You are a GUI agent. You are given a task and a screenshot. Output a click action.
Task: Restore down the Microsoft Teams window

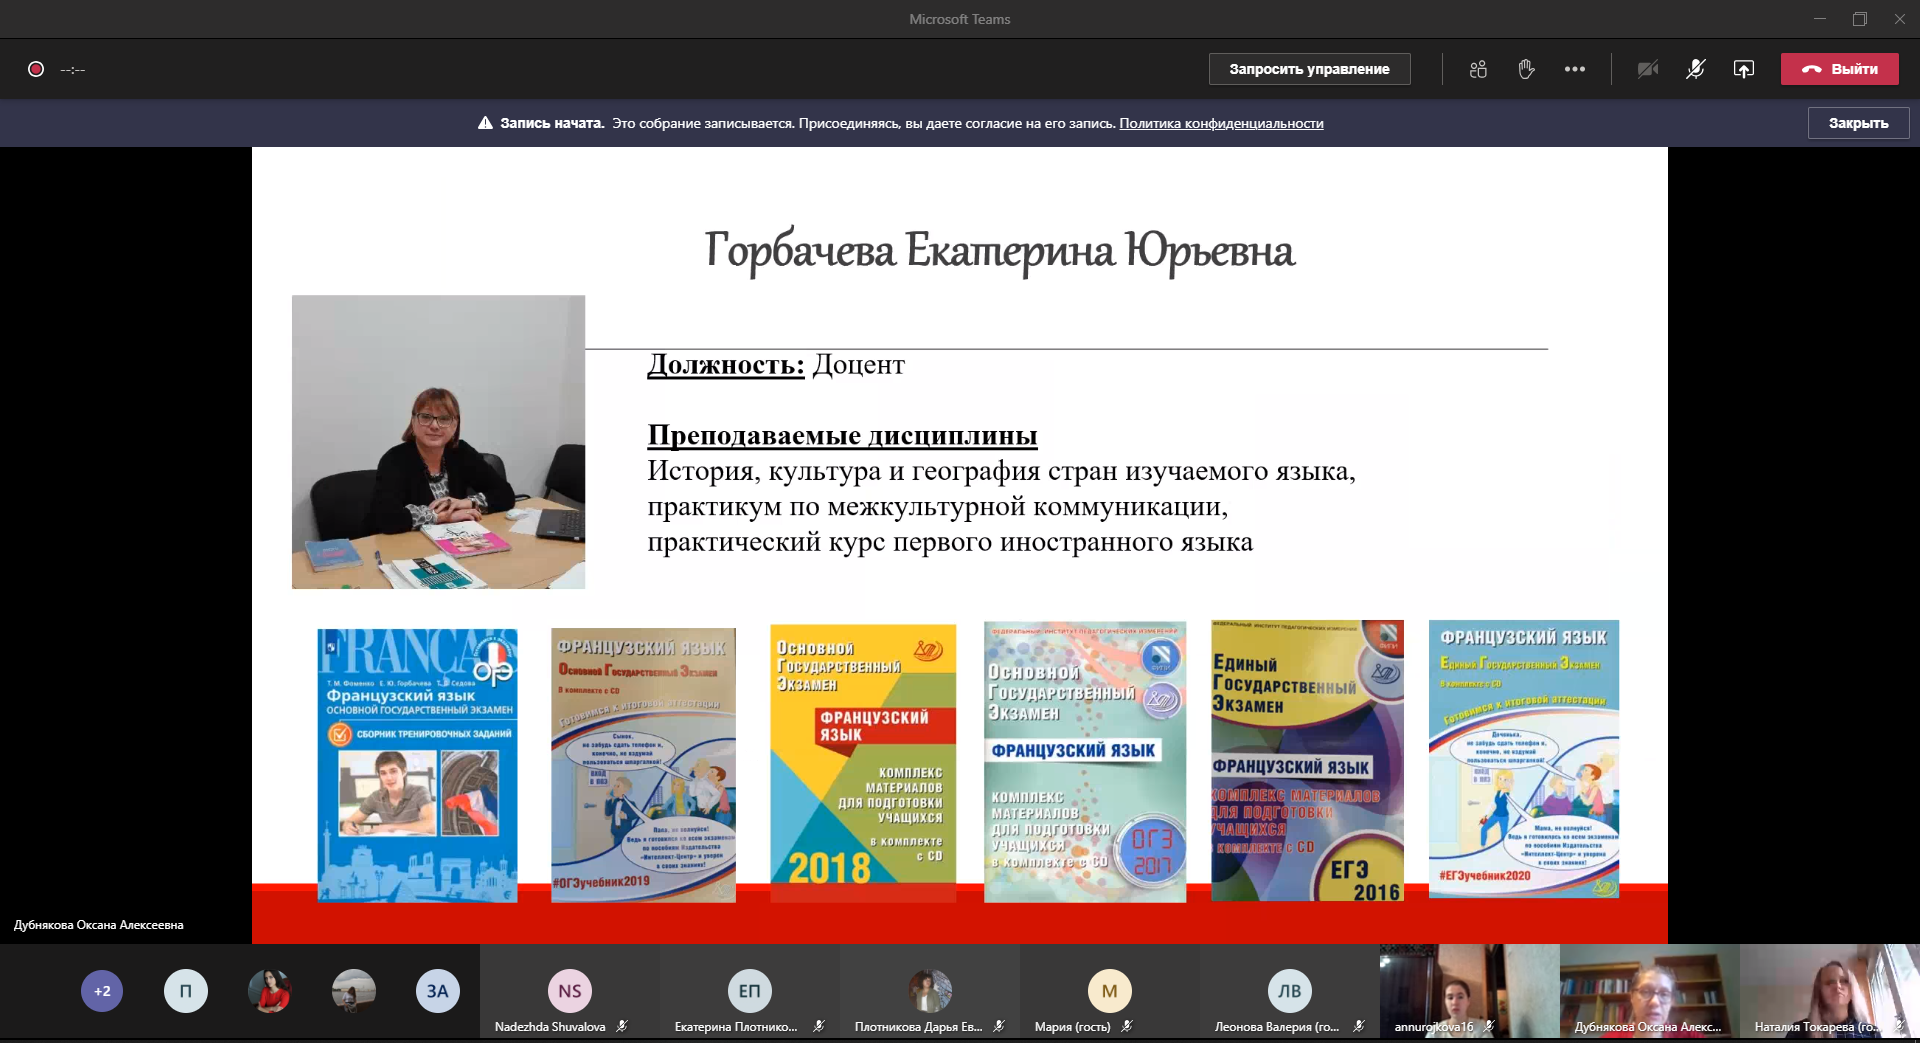[x=1860, y=19]
